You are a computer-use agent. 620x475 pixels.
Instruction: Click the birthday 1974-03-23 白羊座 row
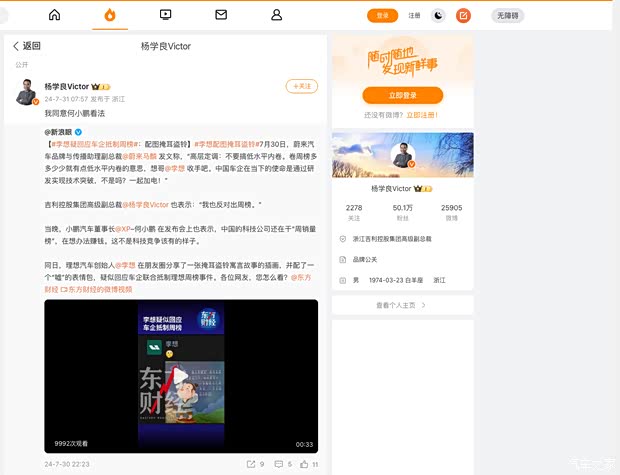[x=396, y=280]
